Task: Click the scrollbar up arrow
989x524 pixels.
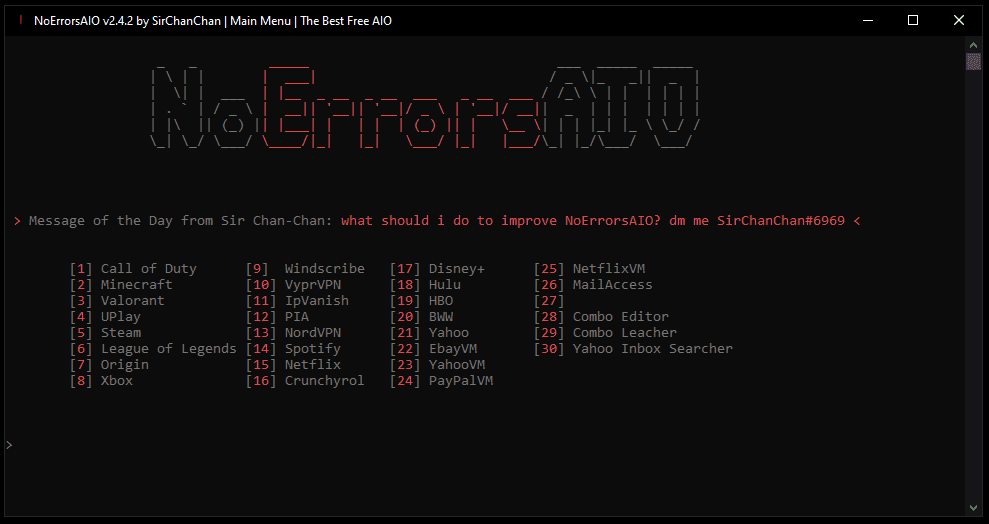Action: [973, 46]
